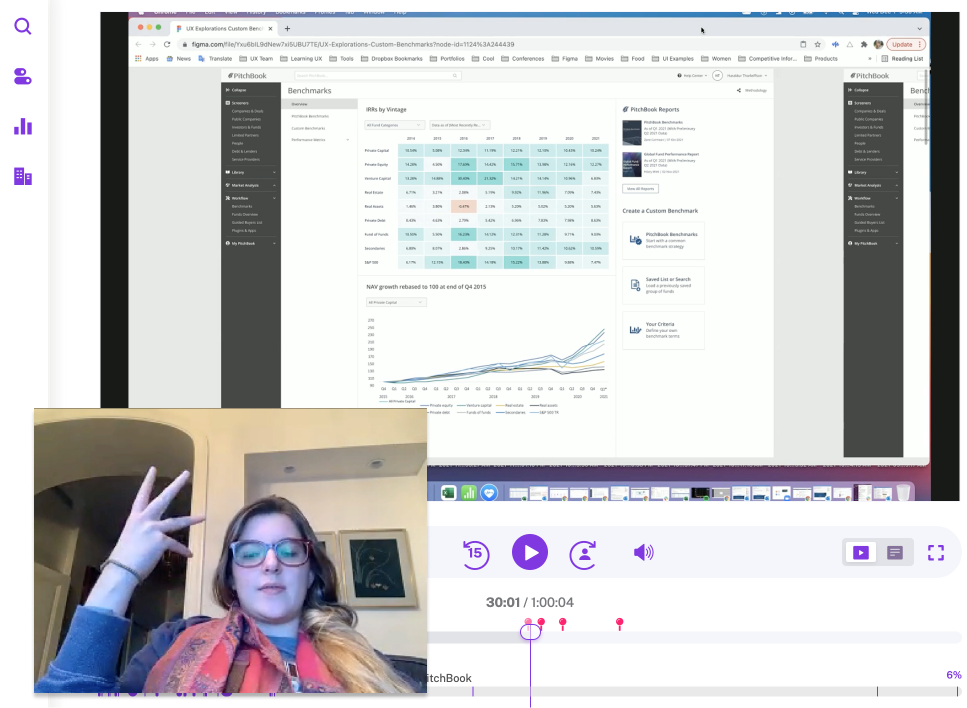Enter fullscreen mode
The image size is (967, 708).
click(x=936, y=553)
